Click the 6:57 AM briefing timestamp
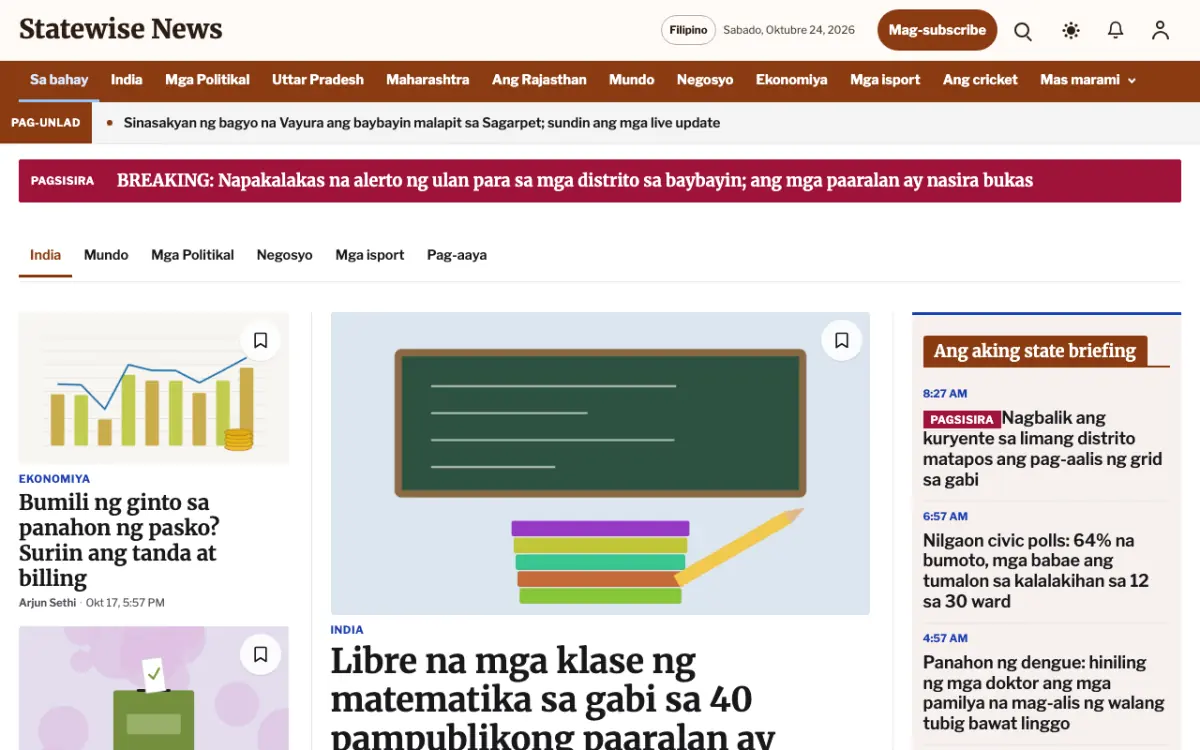Screen dimensions: 1200x750 [945, 517]
